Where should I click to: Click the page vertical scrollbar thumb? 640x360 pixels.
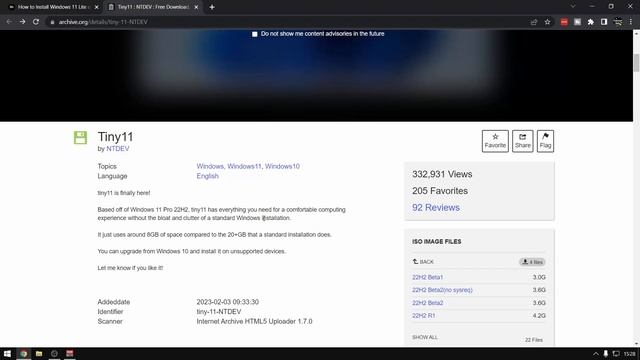tap(636, 63)
